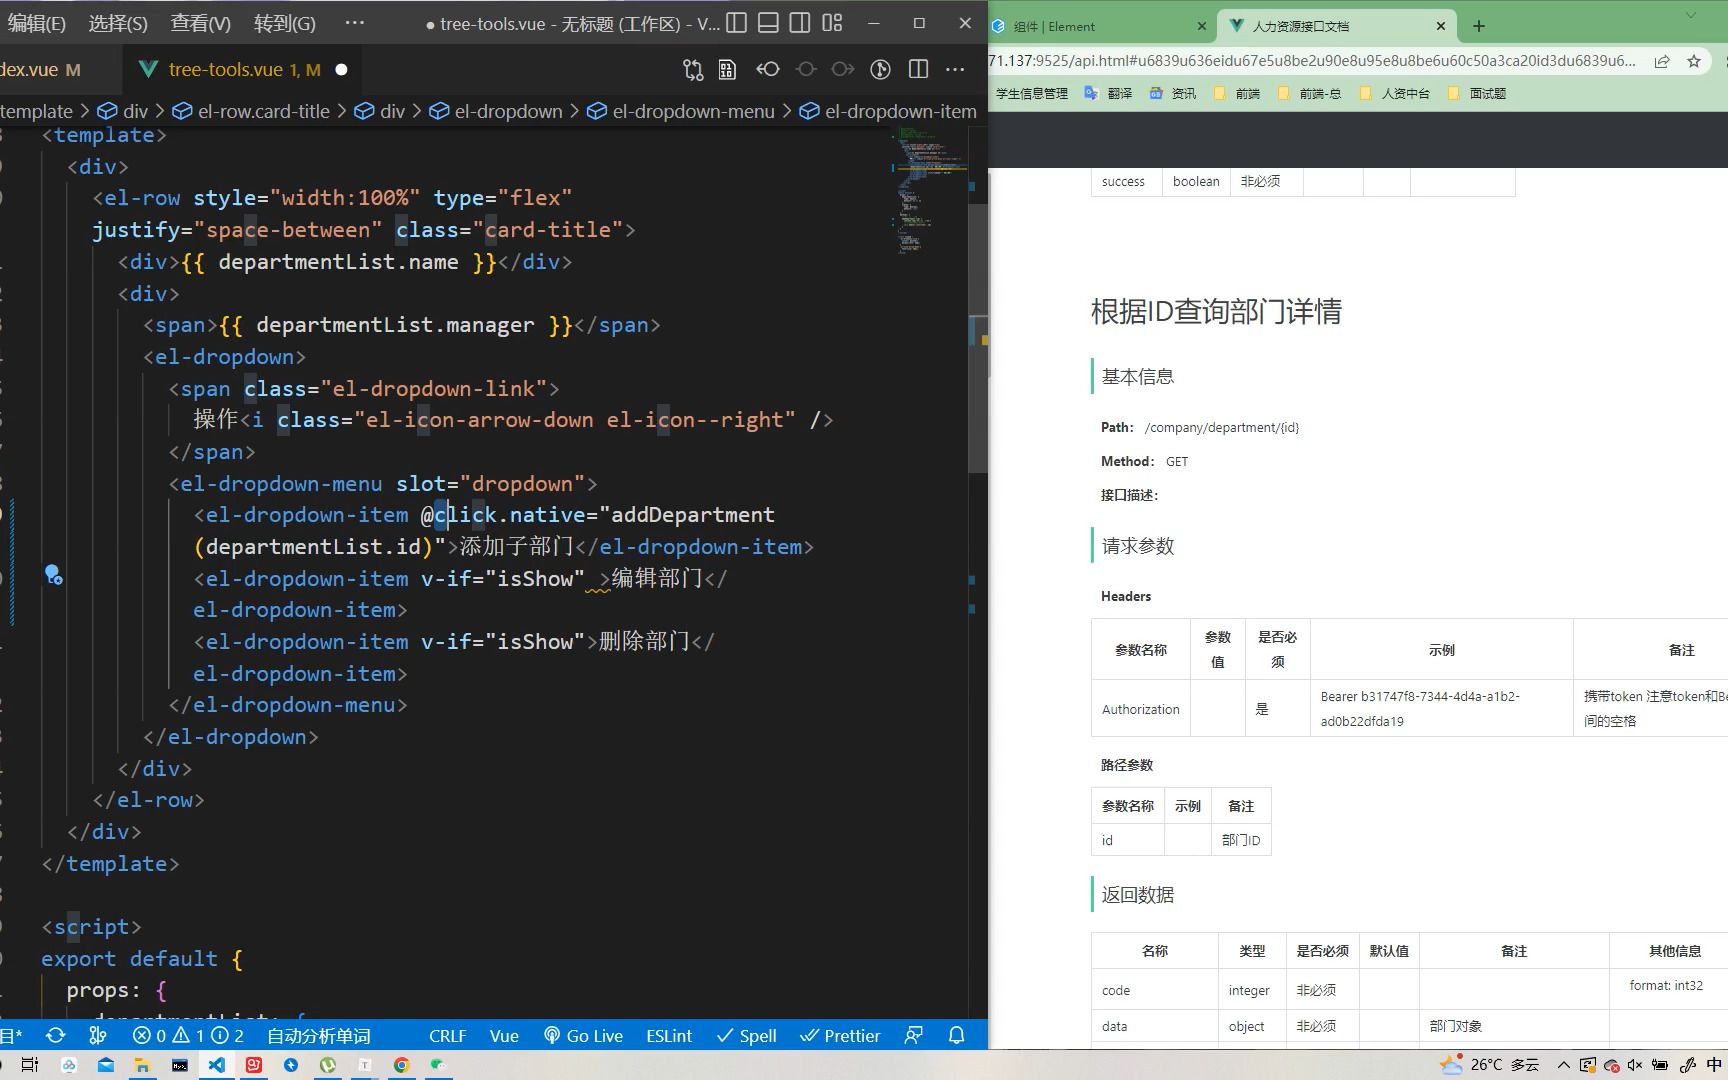Toggle the Spell checker status item
The width and height of the screenshot is (1728, 1080).
click(746, 1035)
